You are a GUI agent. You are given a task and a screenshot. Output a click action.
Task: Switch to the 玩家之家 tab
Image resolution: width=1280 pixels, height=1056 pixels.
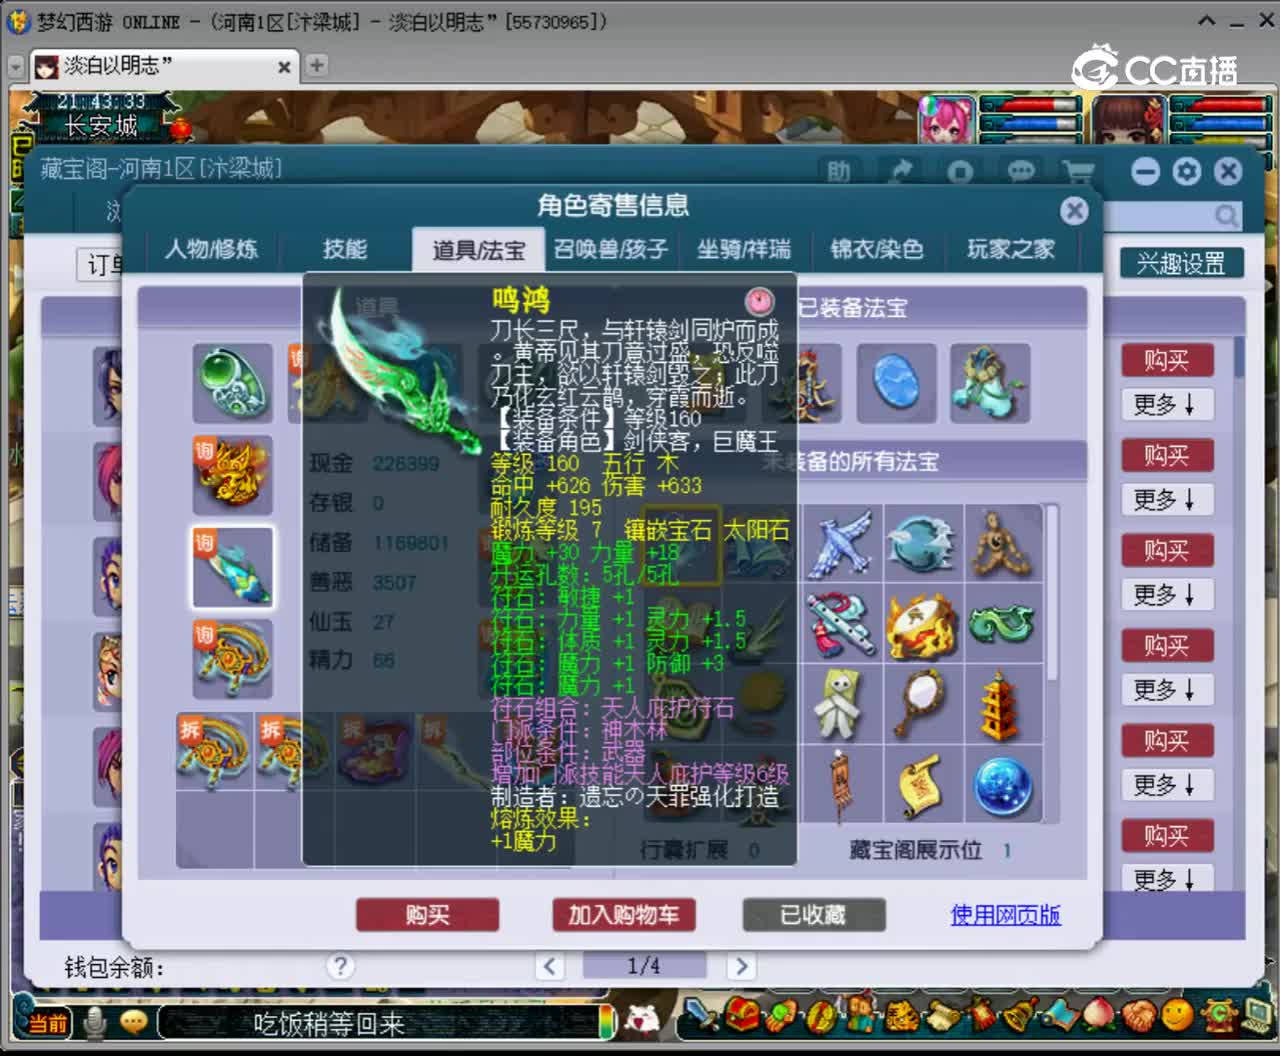coord(1011,249)
